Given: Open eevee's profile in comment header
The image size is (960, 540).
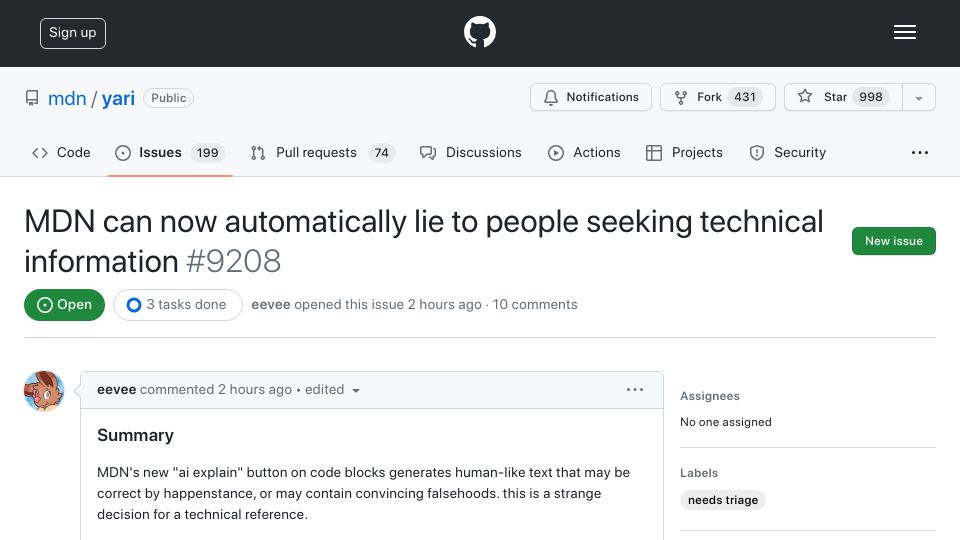Looking at the screenshot, I should tap(116, 389).
